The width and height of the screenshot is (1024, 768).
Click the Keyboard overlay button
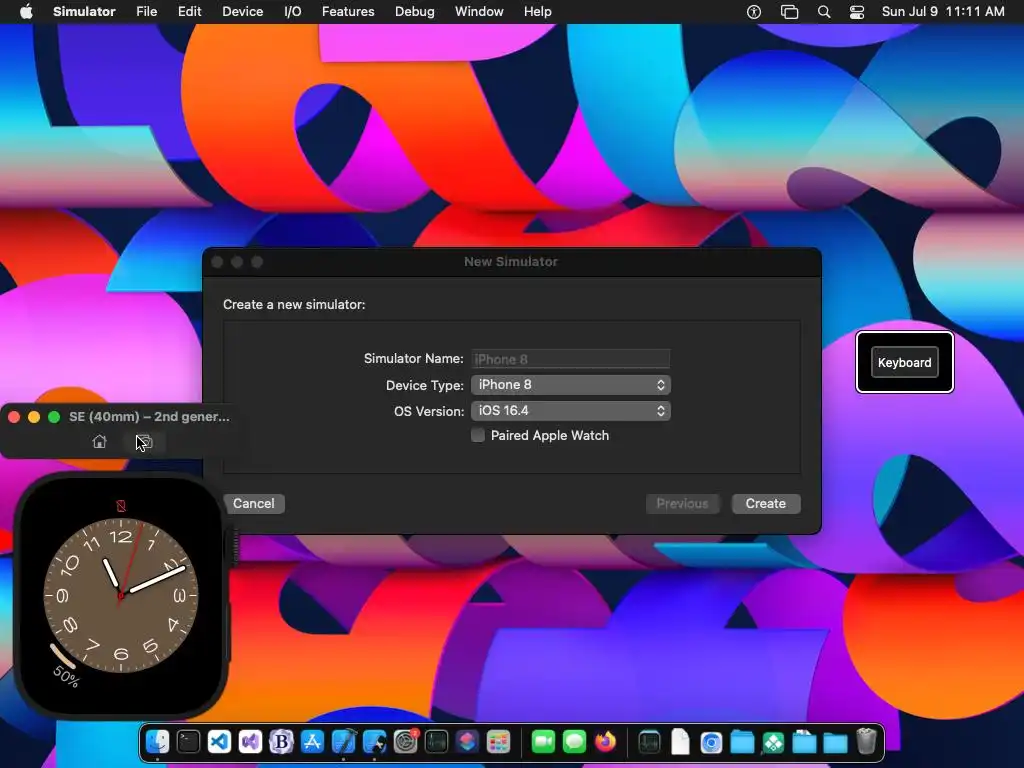click(904, 362)
